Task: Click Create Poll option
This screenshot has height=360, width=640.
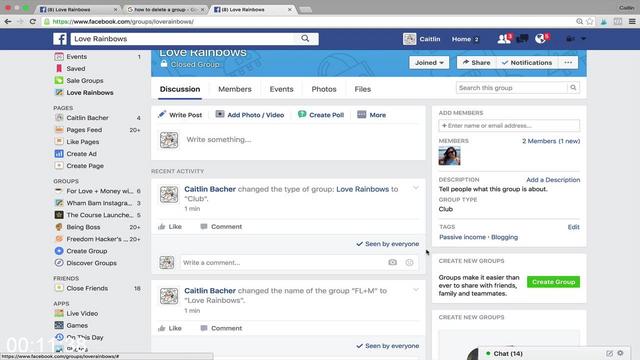Action: pos(321,115)
